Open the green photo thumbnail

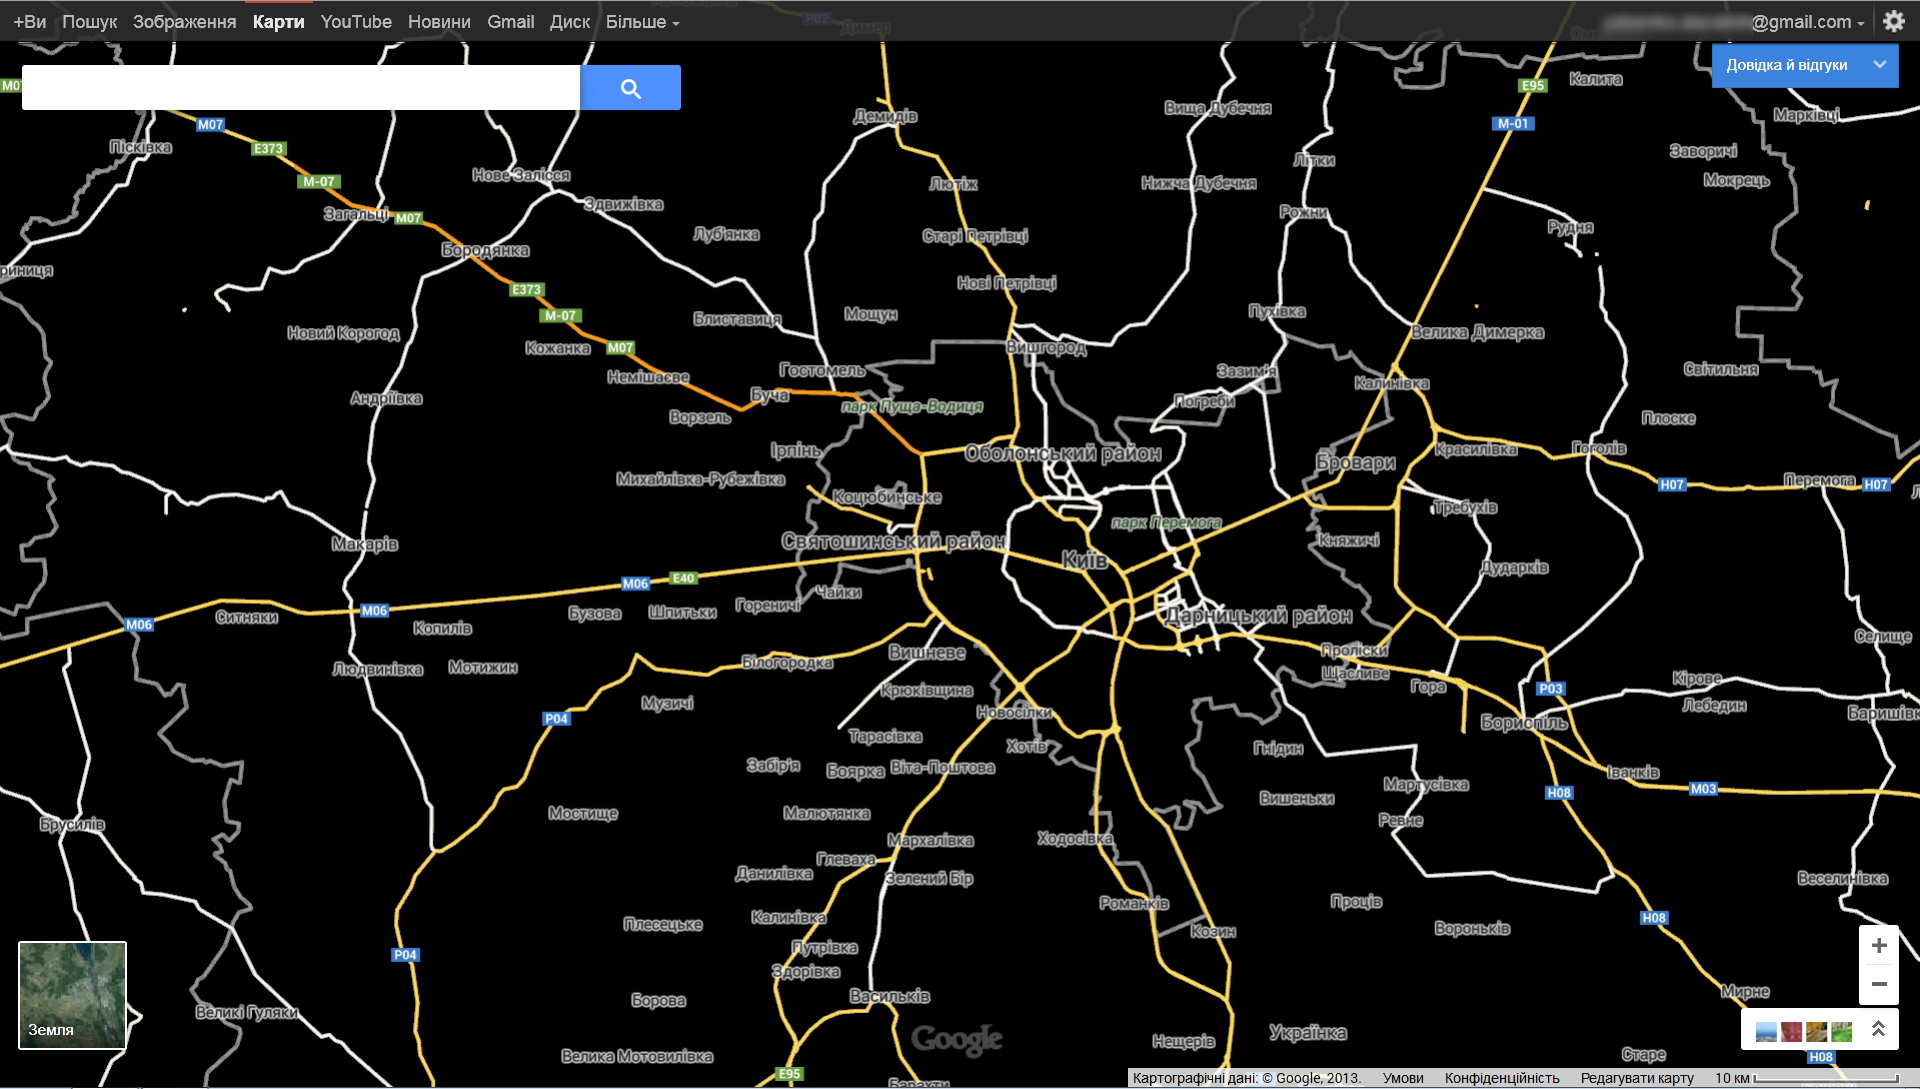tap(1842, 1031)
